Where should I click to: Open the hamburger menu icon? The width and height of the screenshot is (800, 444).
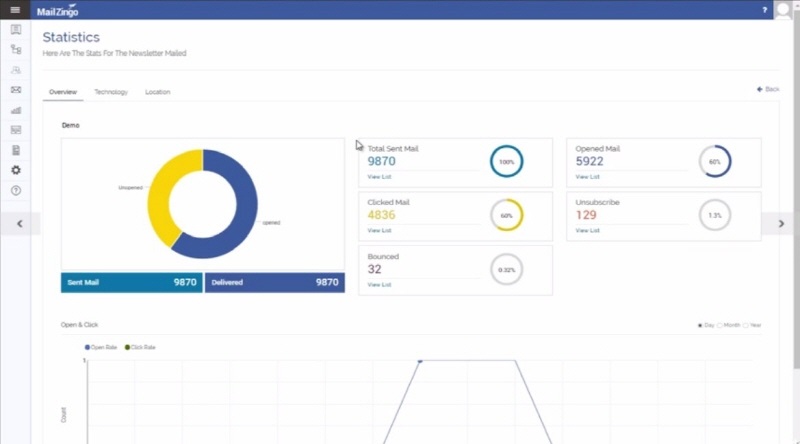click(x=15, y=10)
